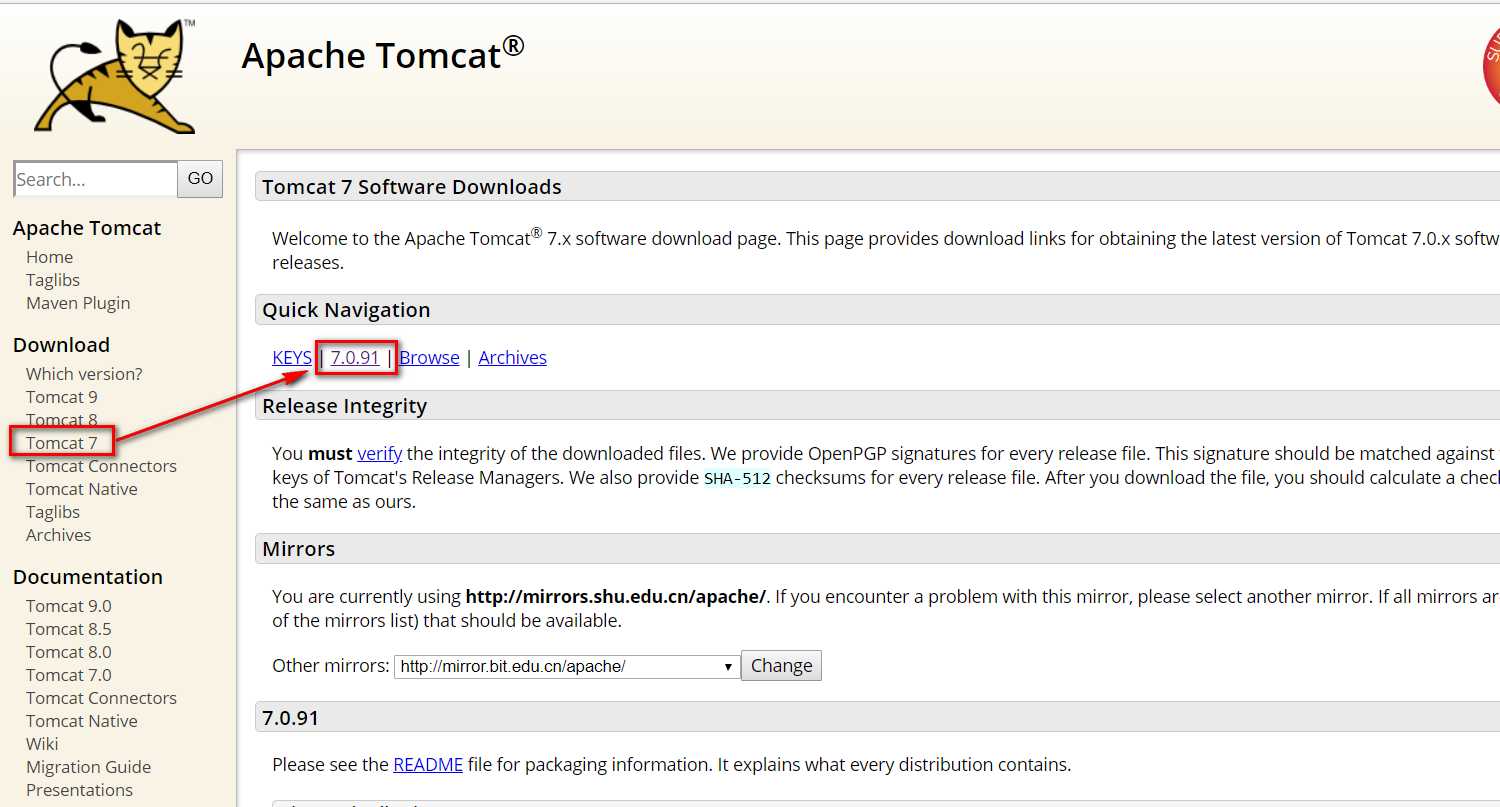Open Tomcat Connectors under Documentation

coord(101,698)
